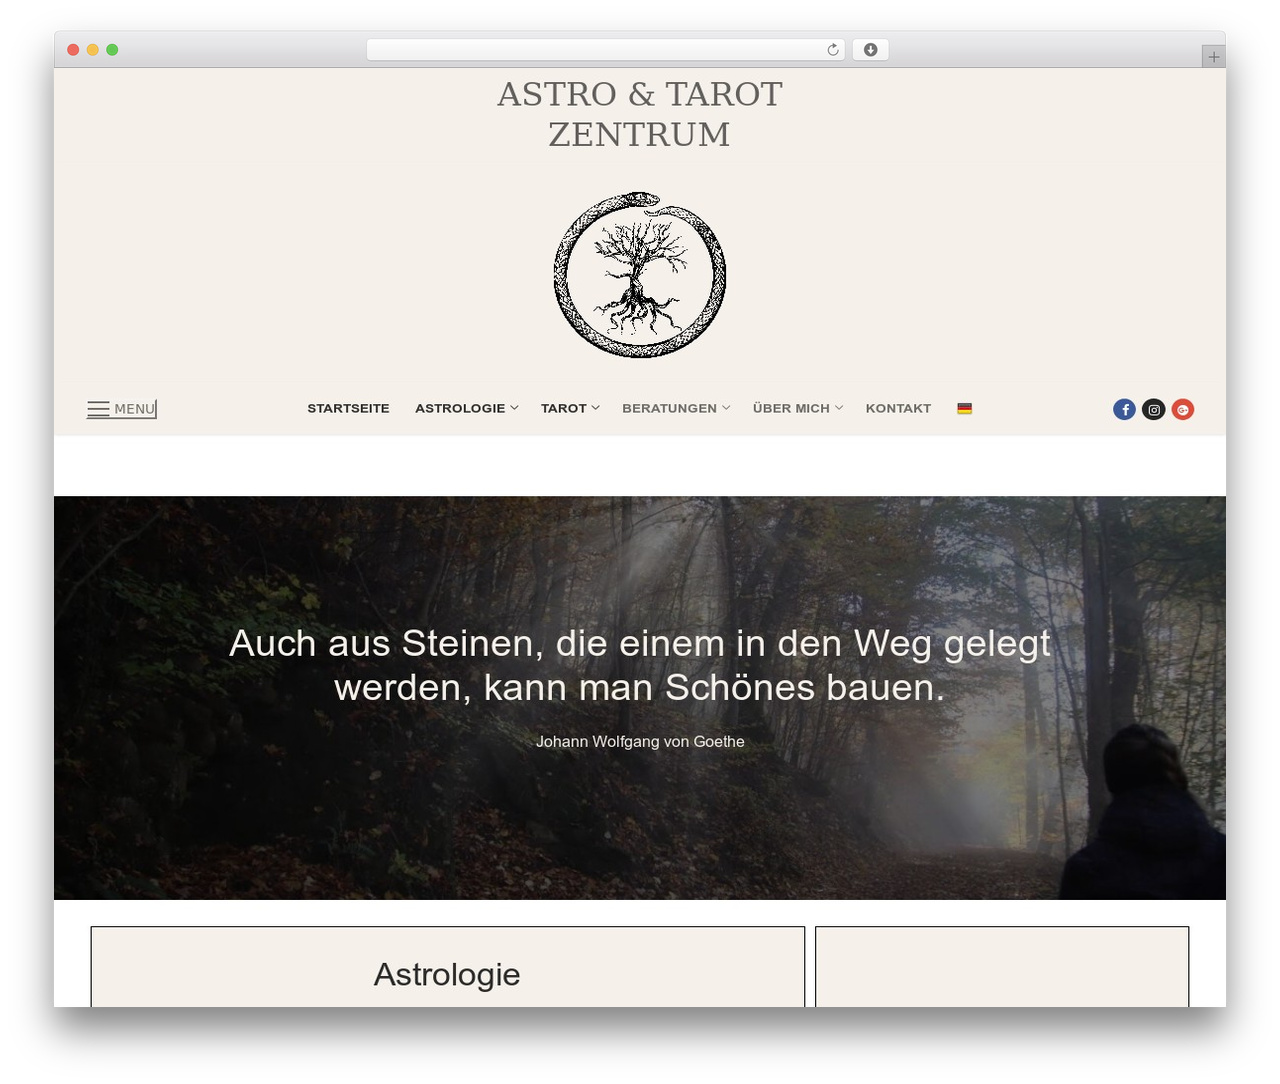Expand the ASTROLOGIE dropdown chevron

(514, 408)
